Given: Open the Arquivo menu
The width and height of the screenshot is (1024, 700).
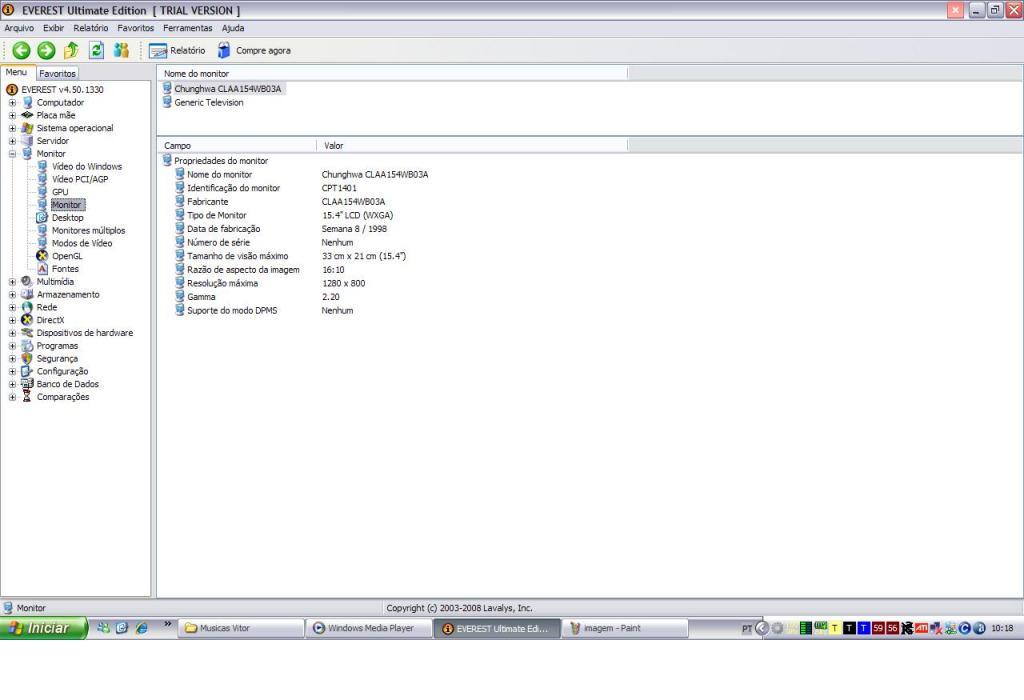Looking at the screenshot, I should pos(19,28).
